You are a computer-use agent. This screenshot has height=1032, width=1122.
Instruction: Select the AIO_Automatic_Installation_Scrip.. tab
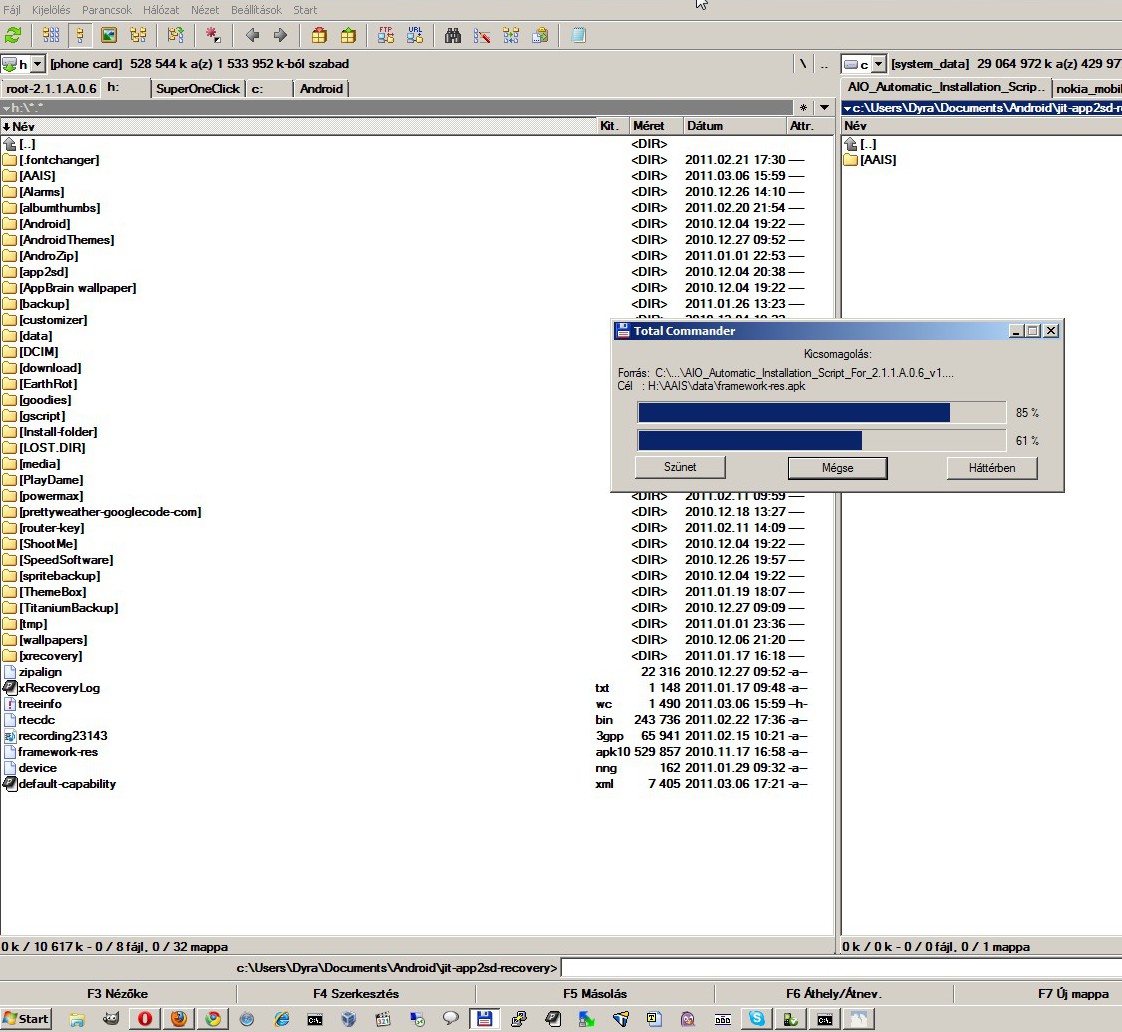[x=946, y=87]
